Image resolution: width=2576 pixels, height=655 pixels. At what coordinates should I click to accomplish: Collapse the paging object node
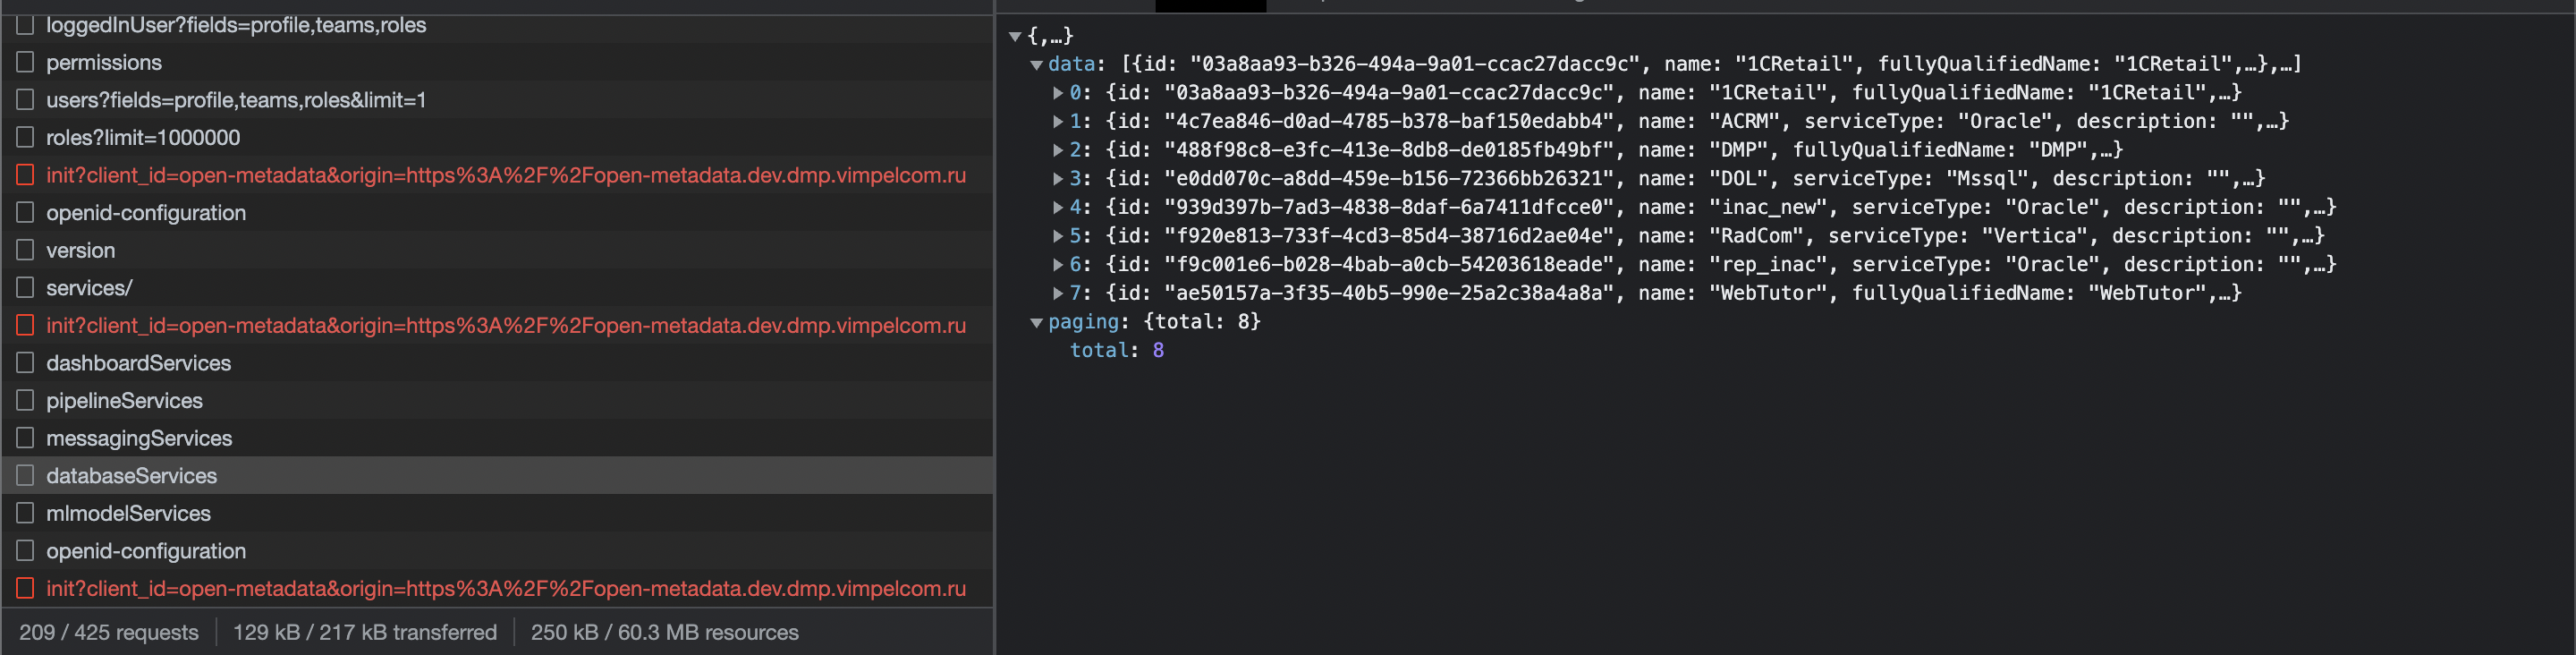(x=1037, y=323)
